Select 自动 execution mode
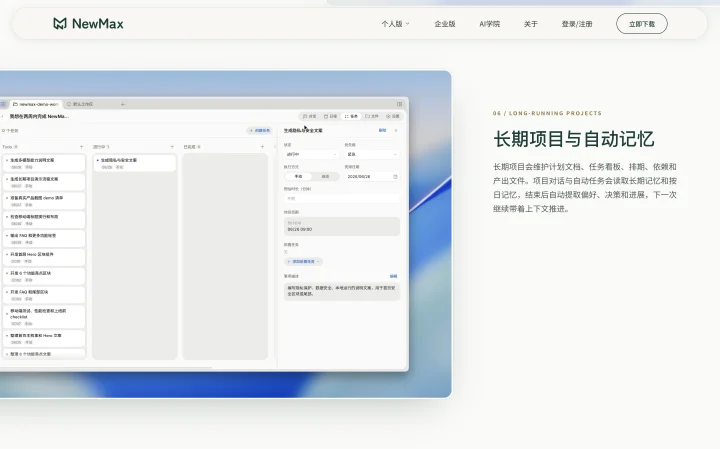This screenshot has width=720, height=449. click(x=325, y=177)
